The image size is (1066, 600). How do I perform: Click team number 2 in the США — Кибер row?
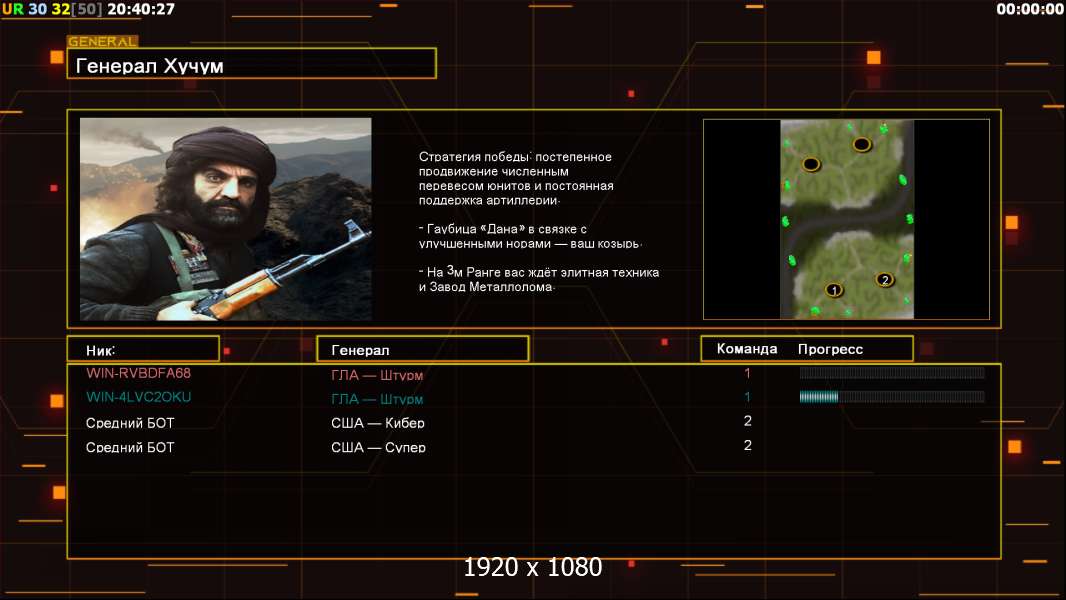point(748,421)
